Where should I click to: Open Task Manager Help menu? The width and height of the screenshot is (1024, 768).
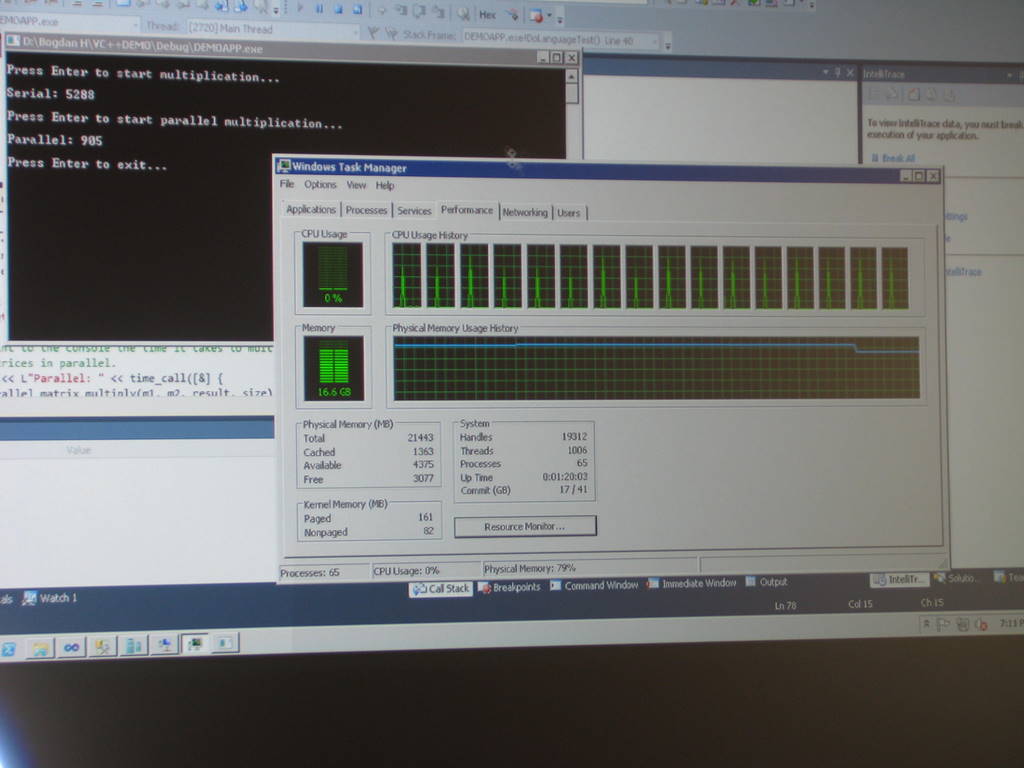click(x=385, y=186)
